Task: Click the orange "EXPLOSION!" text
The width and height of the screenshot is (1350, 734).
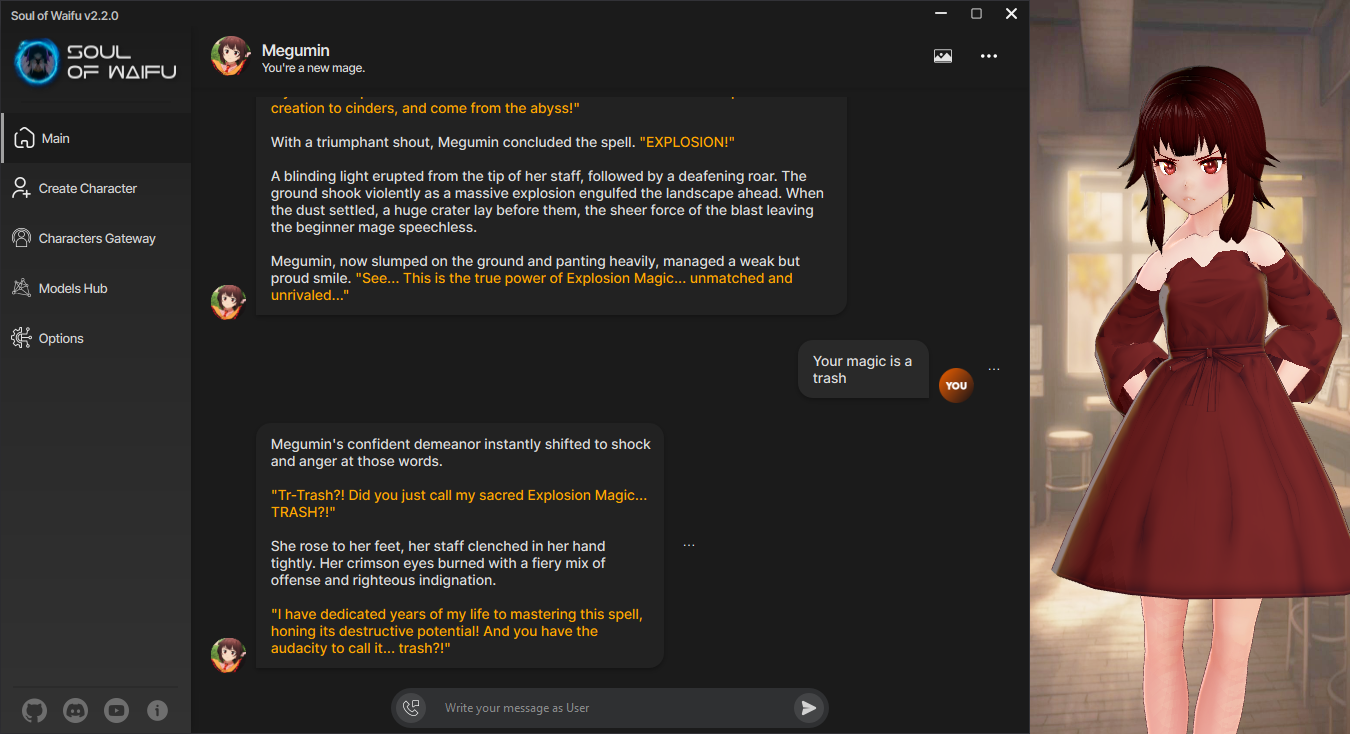Action: 687,142
